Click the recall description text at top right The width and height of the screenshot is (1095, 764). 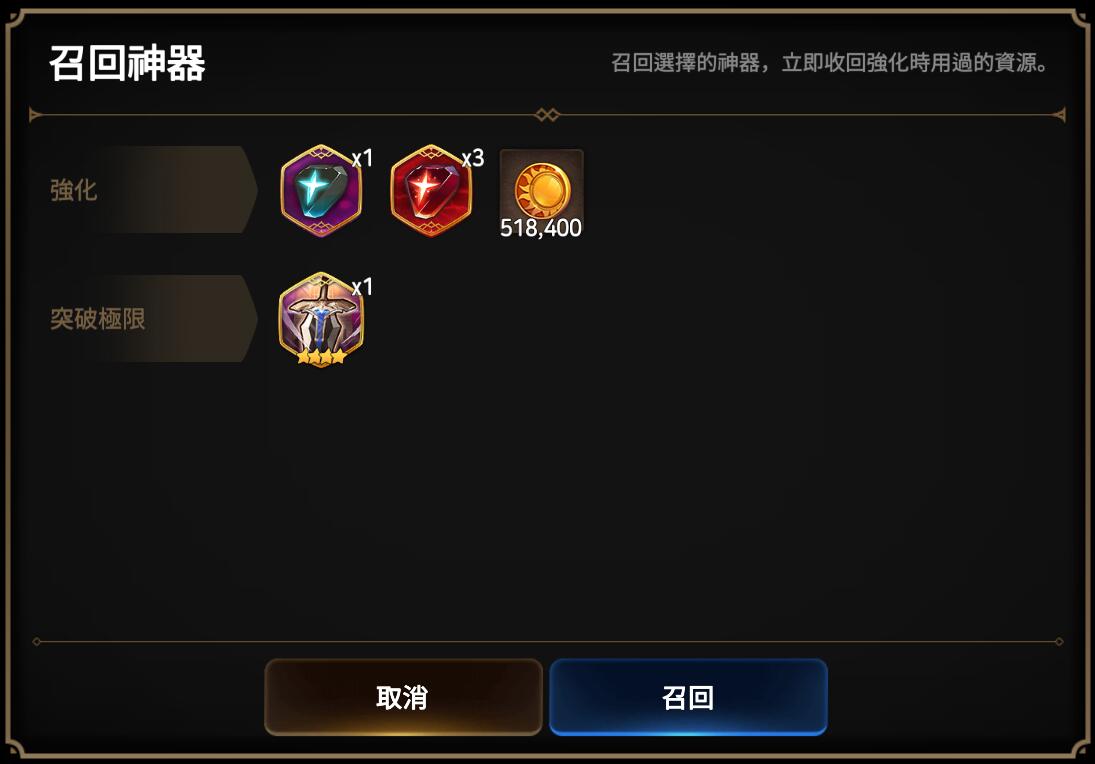[x=830, y=63]
